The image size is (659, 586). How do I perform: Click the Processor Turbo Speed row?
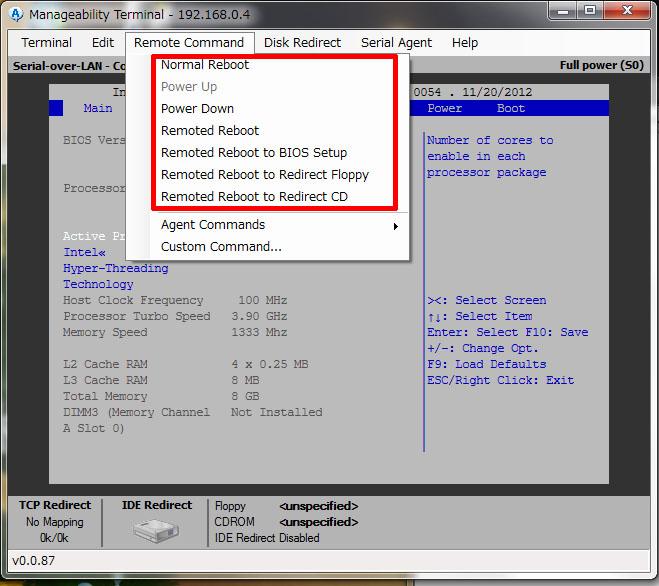tap(175, 316)
